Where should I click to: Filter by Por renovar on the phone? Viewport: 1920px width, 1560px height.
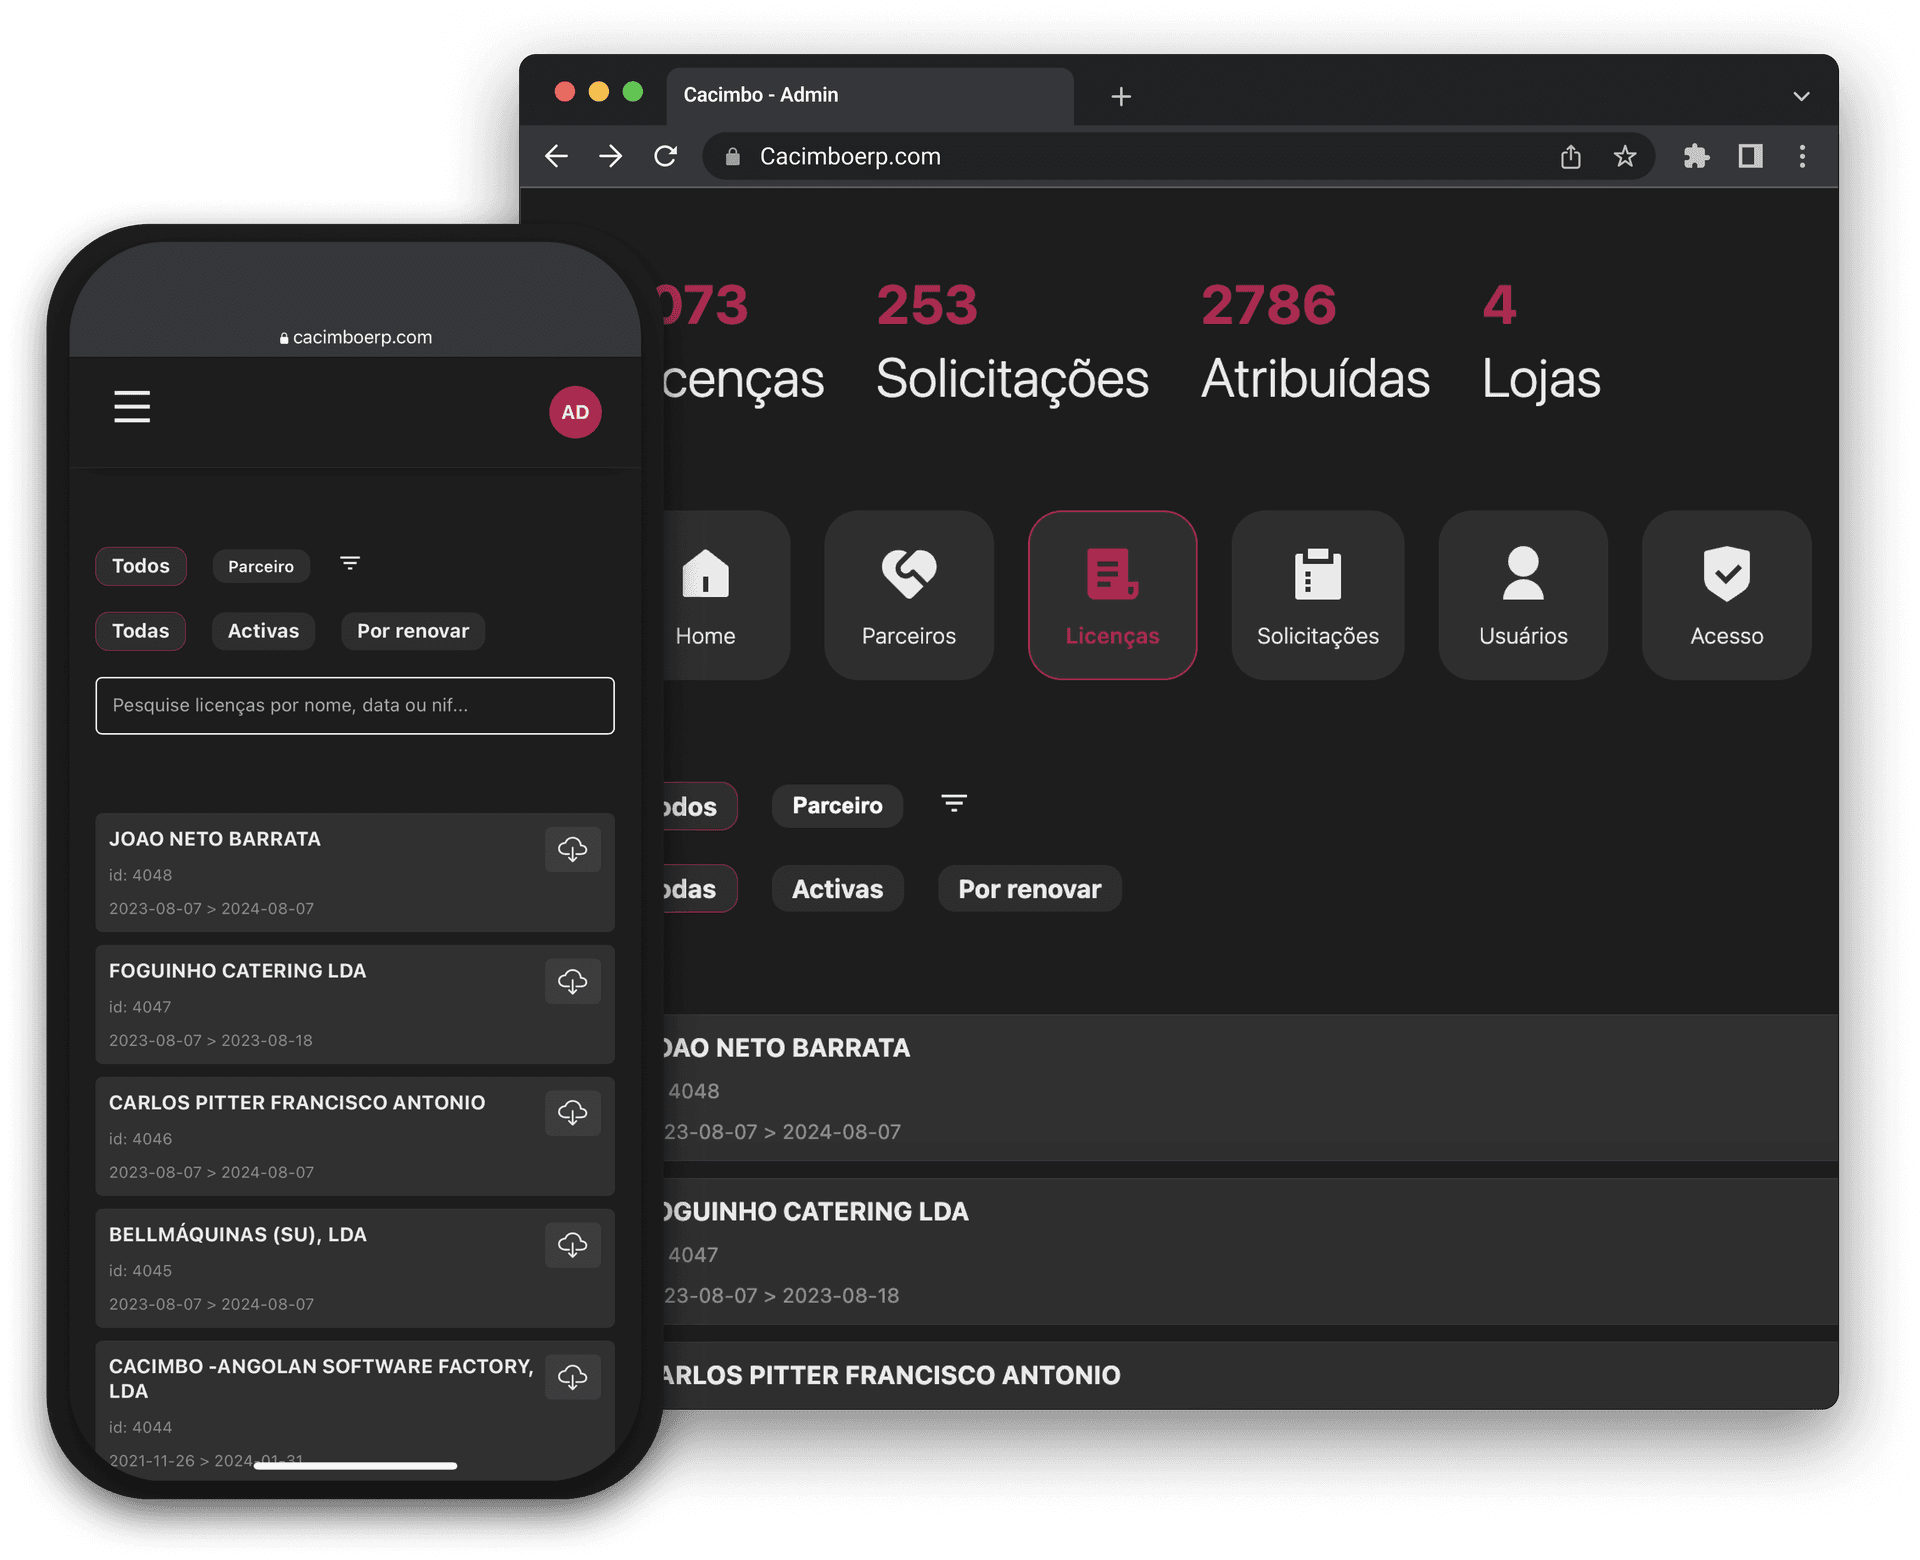coord(413,631)
